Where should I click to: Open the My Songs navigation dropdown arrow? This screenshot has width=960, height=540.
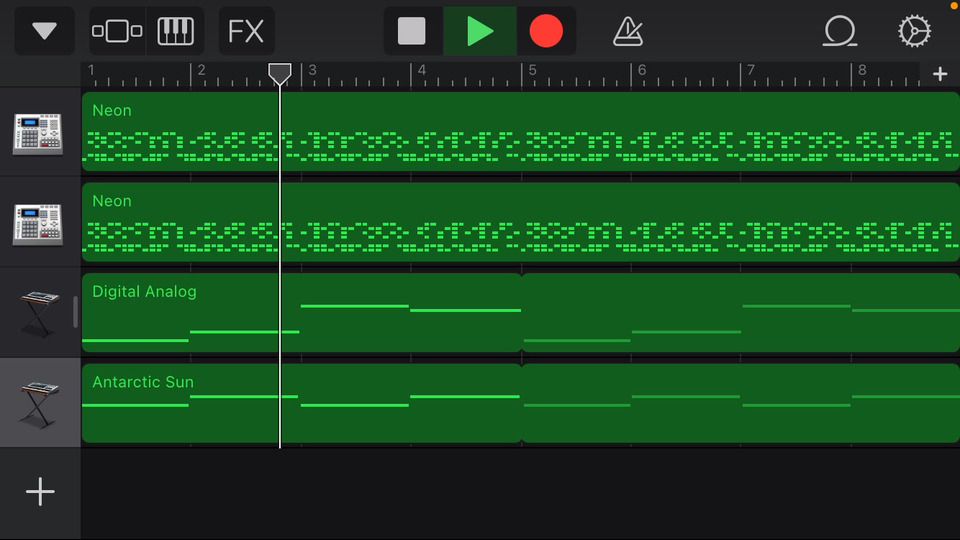44,31
